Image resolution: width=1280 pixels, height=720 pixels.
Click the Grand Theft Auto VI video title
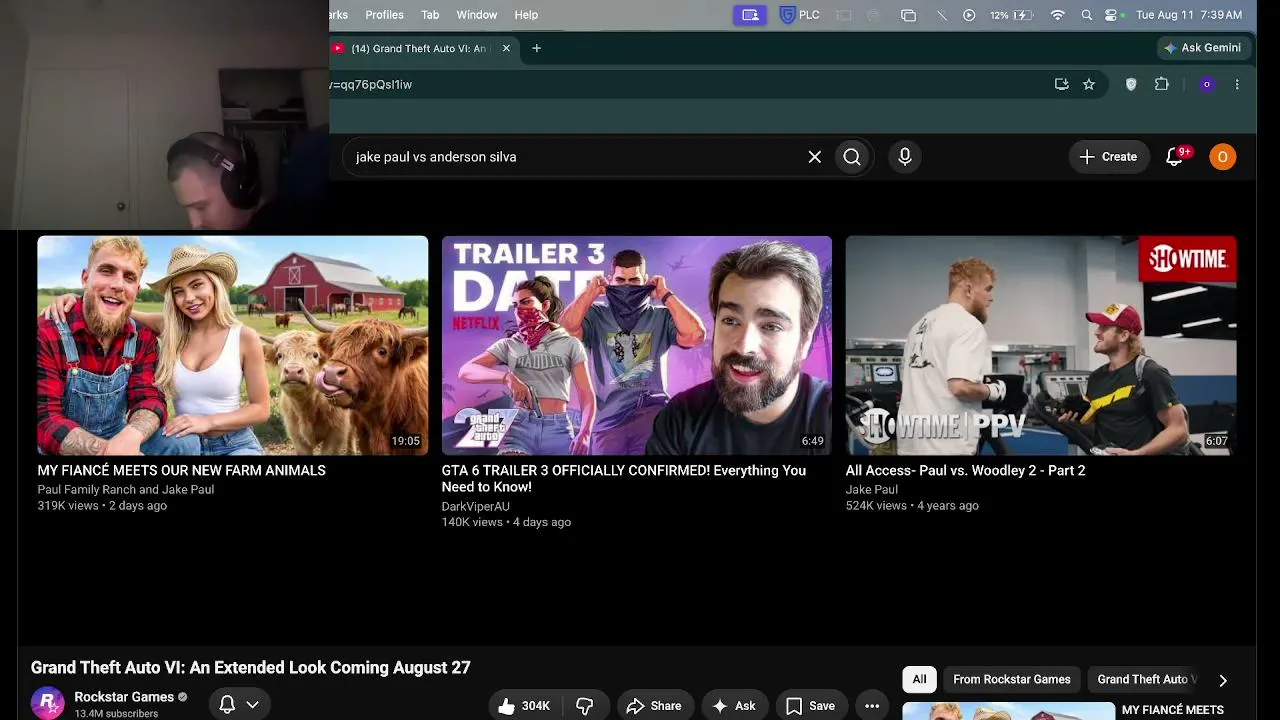point(251,668)
